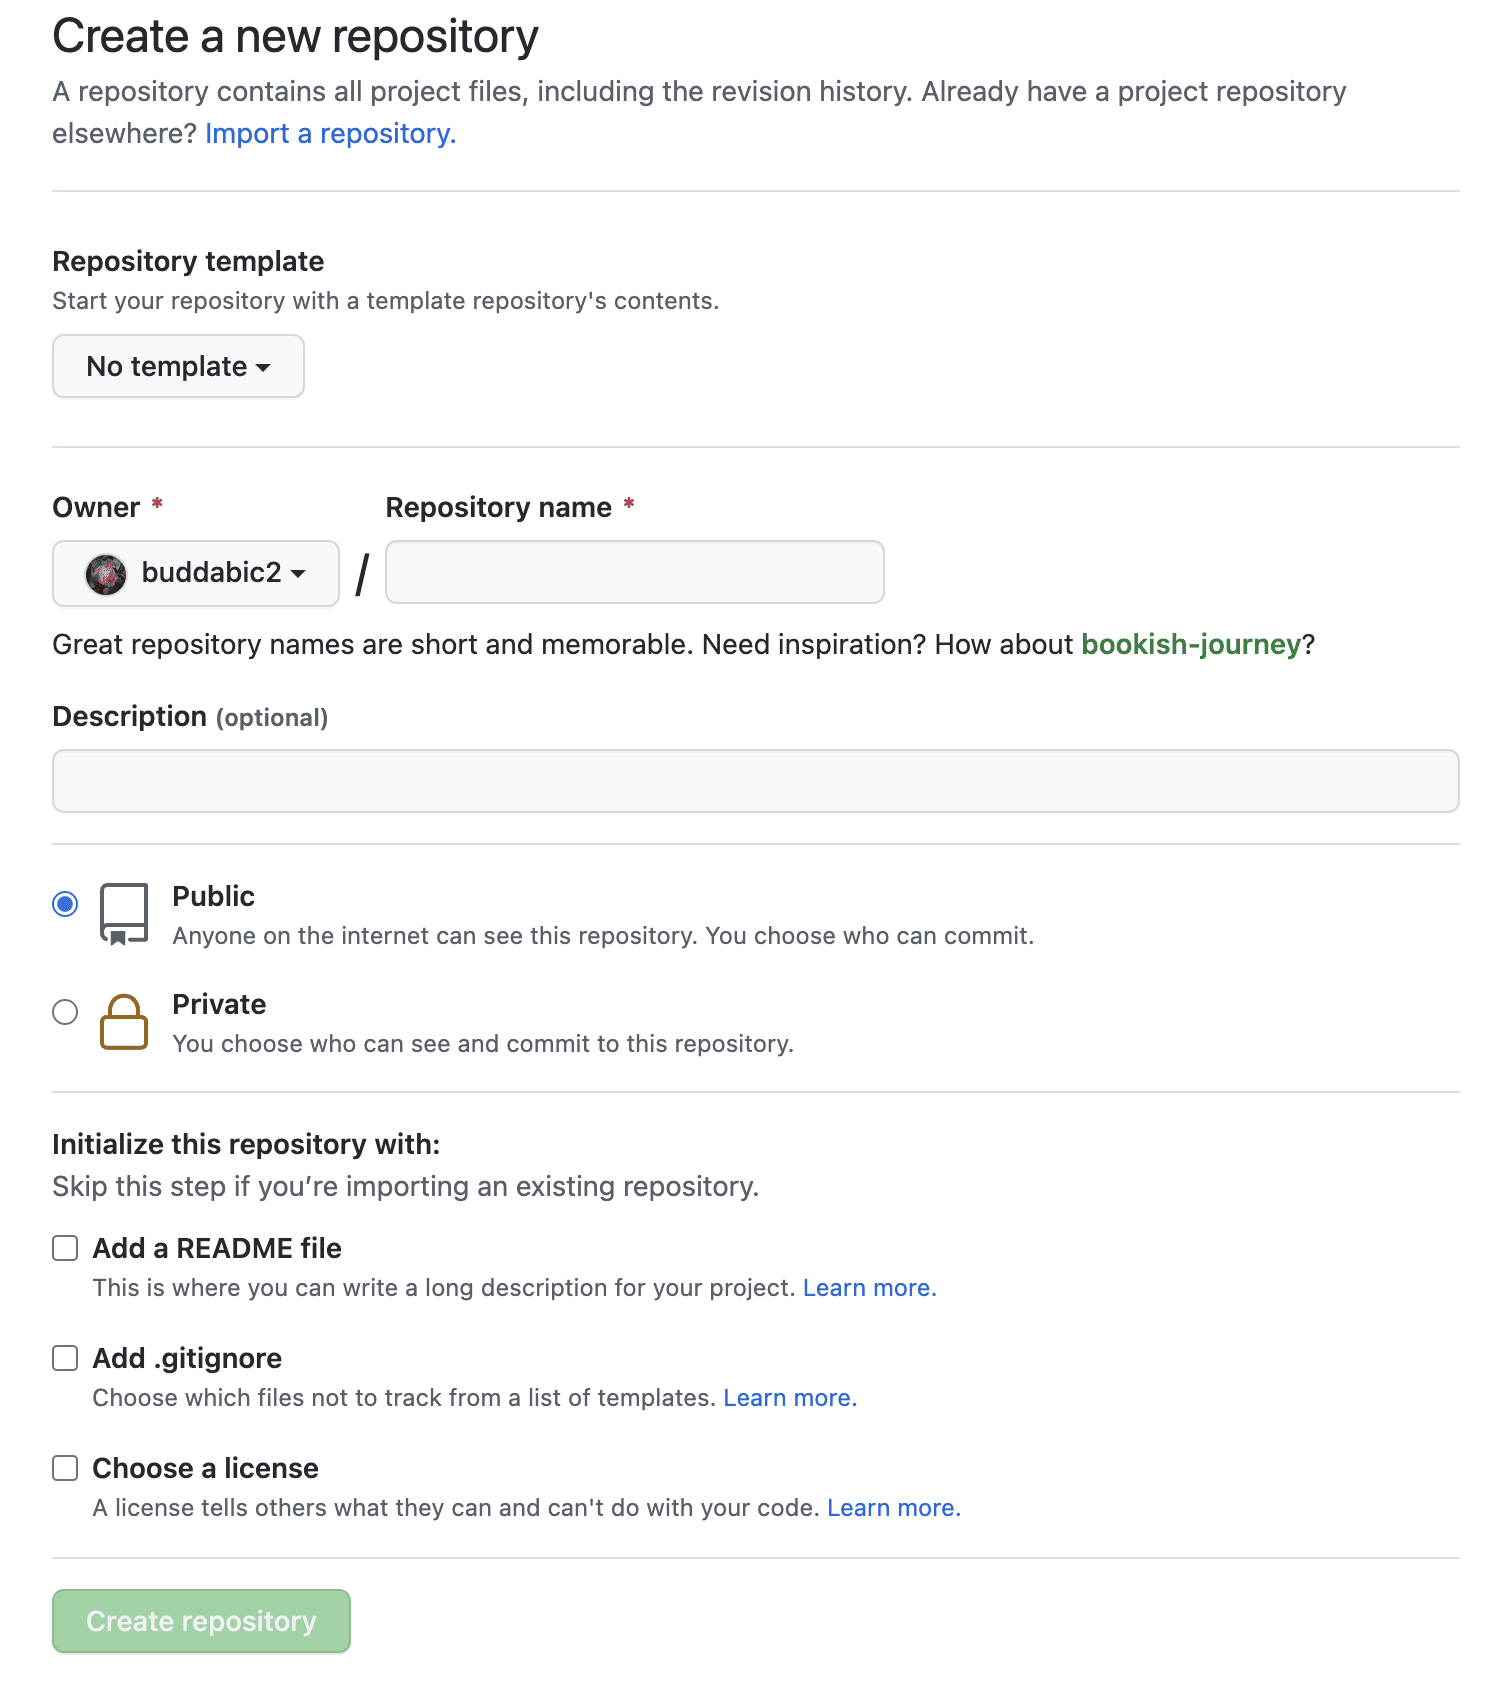
Task: Click the Public repository book icon
Action: coord(123,912)
